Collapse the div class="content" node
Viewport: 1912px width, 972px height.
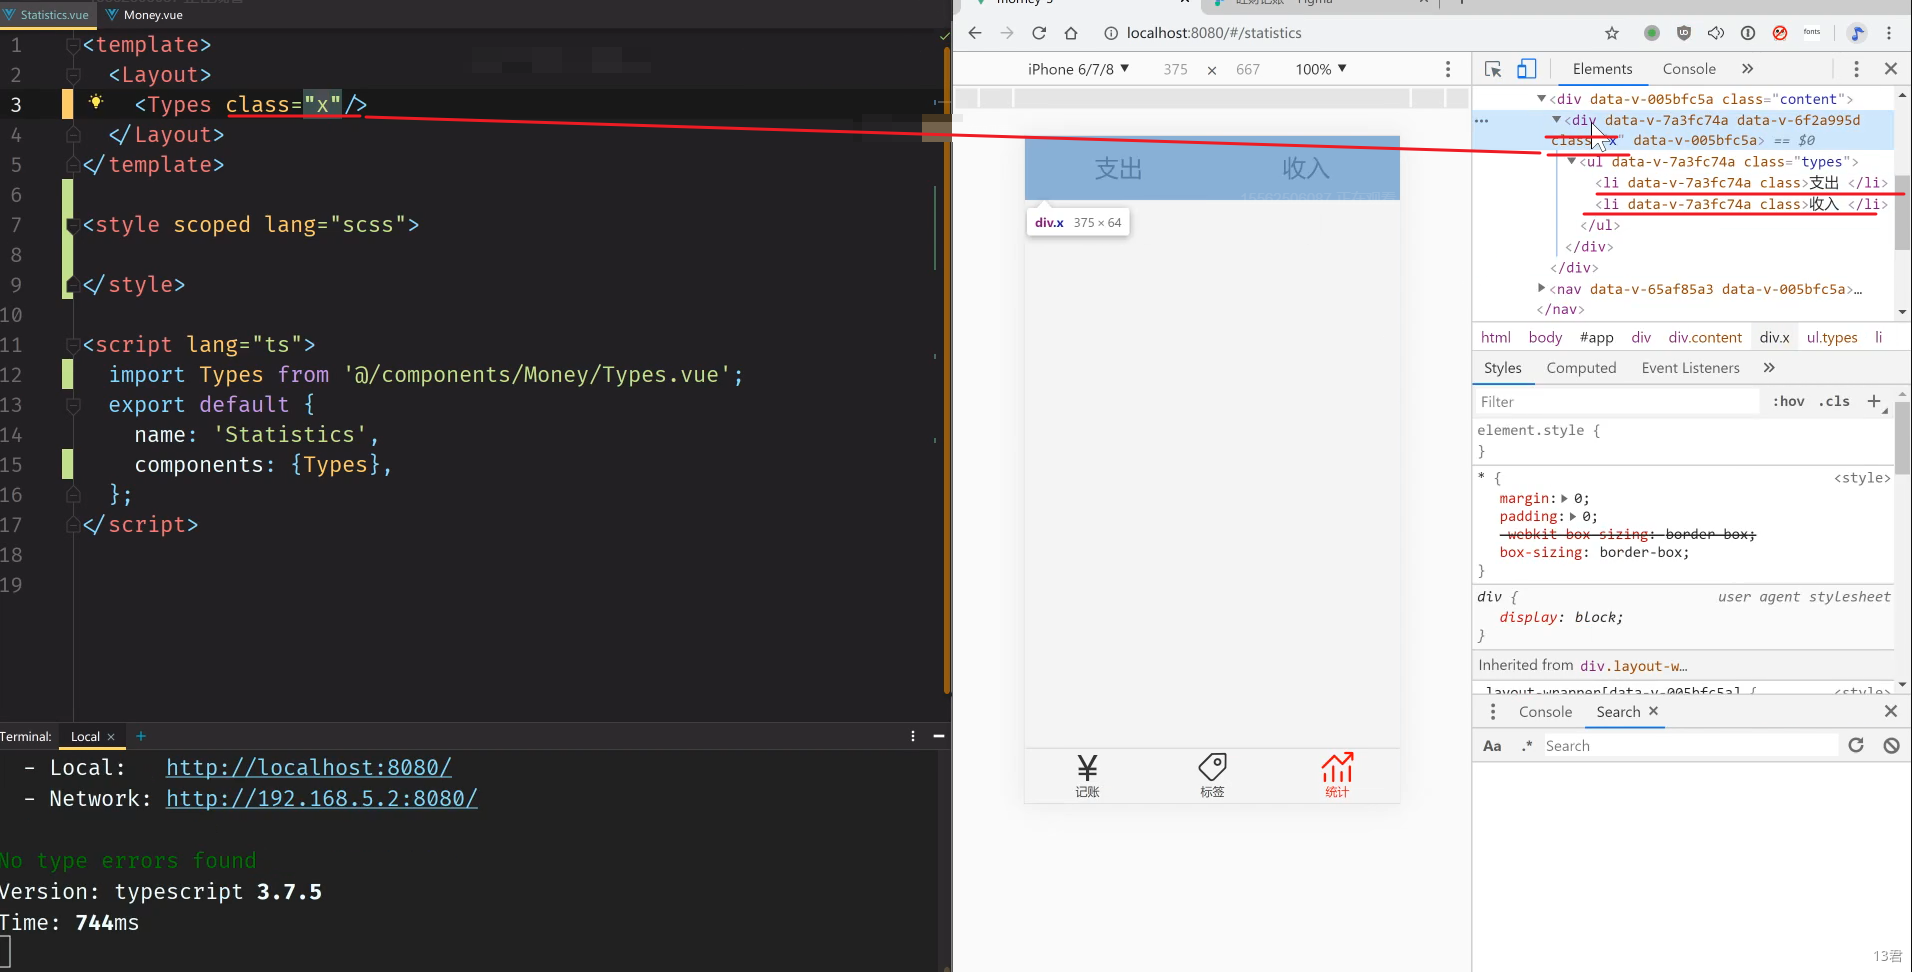coord(1541,98)
